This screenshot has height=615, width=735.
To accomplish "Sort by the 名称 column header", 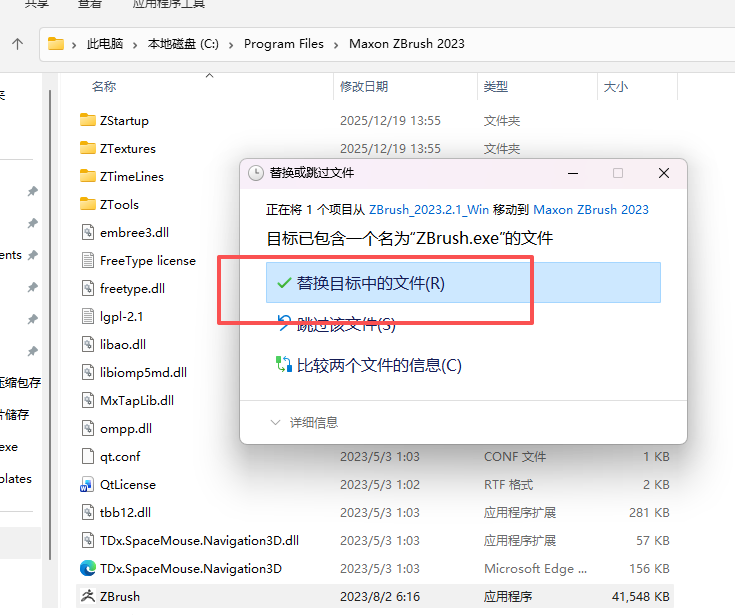I will (104, 86).
